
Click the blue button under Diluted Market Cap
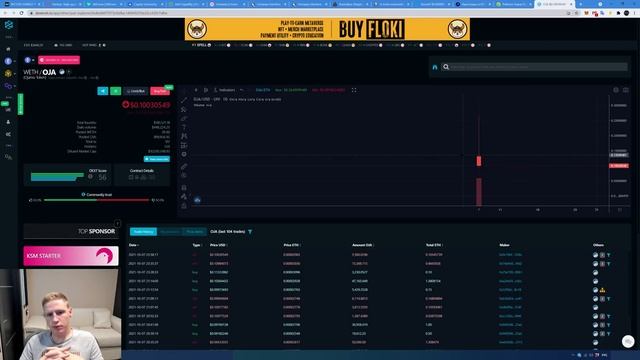tap(157, 159)
